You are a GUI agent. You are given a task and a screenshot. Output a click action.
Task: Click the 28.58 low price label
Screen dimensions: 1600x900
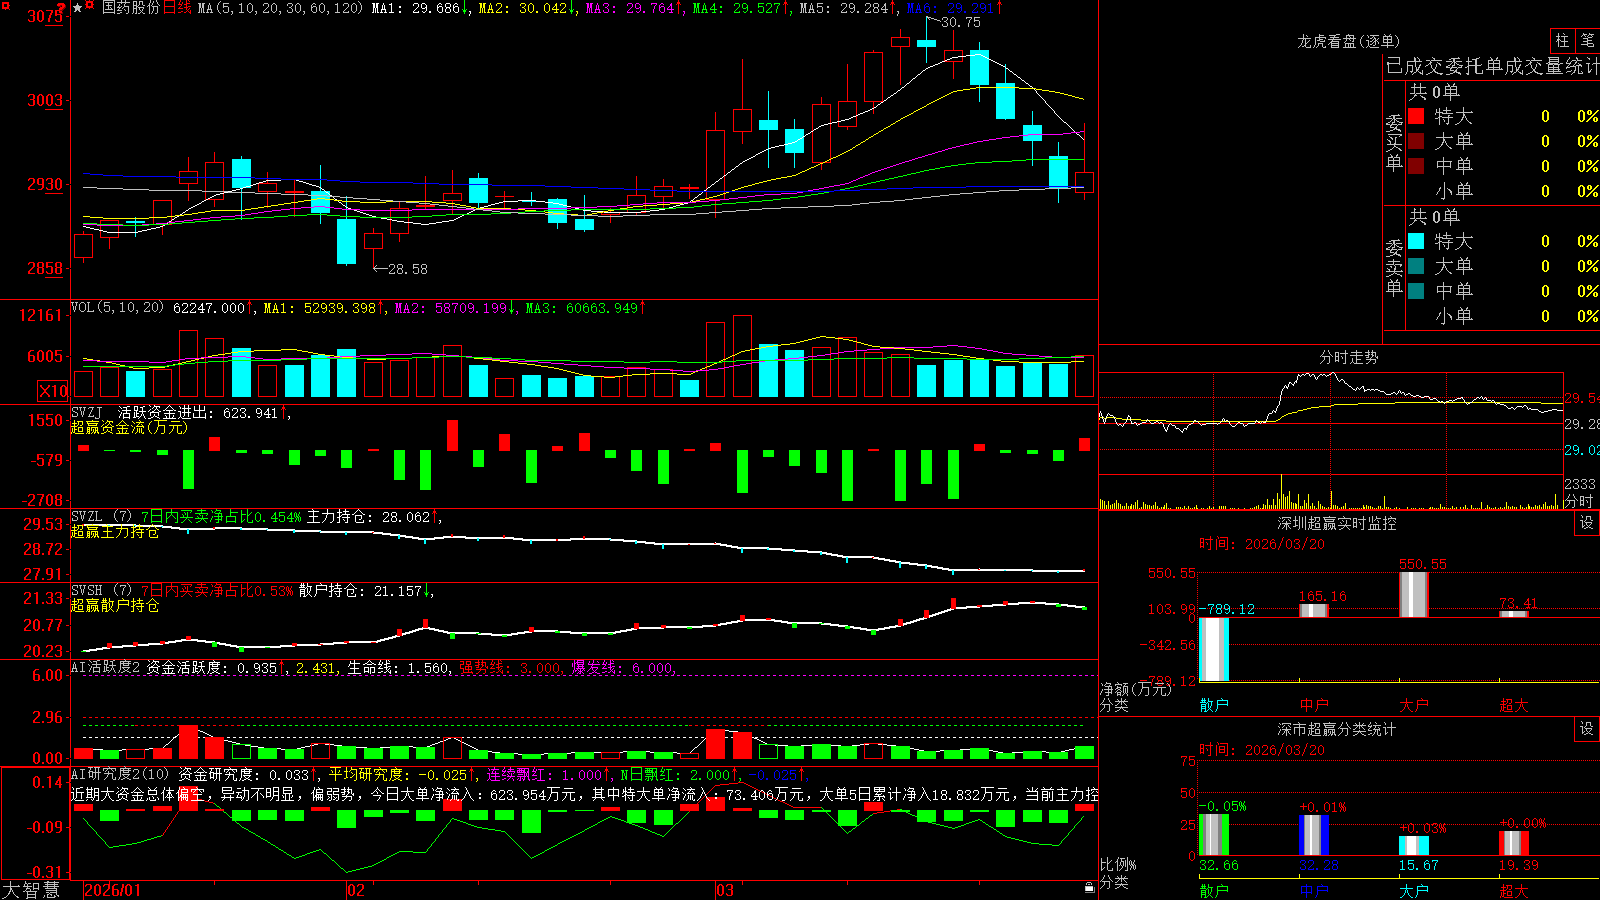point(407,269)
